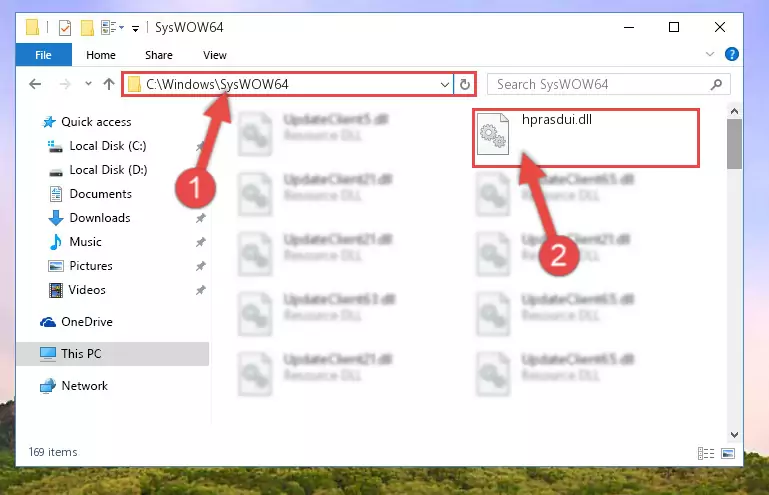Switch to the View ribbon tab
Screen dimensions: 769x495
[x=215, y=55]
